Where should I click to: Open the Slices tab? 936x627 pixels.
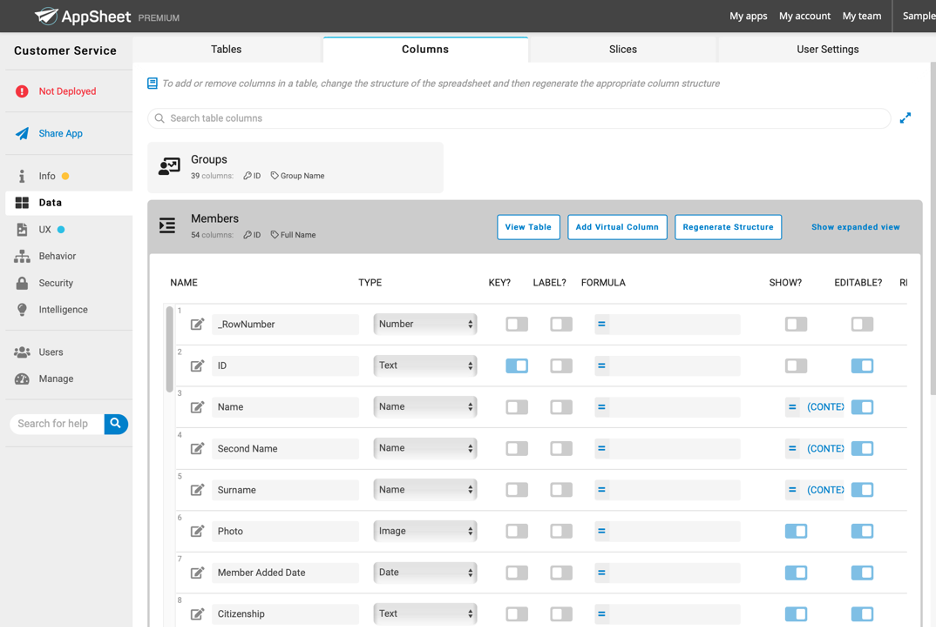click(x=623, y=50)
